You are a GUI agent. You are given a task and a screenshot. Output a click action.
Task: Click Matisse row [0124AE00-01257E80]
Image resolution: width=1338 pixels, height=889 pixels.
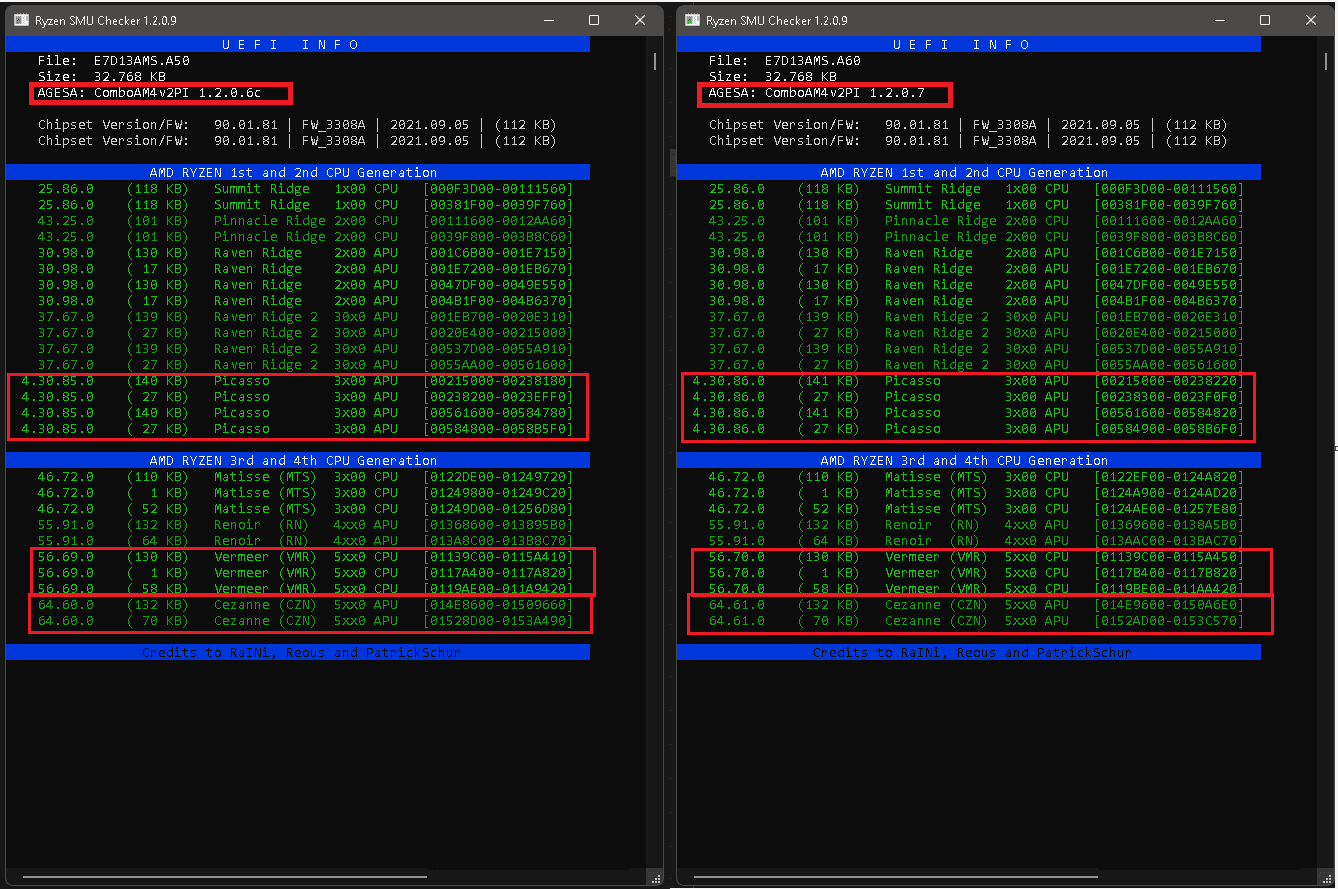[977, 509]
